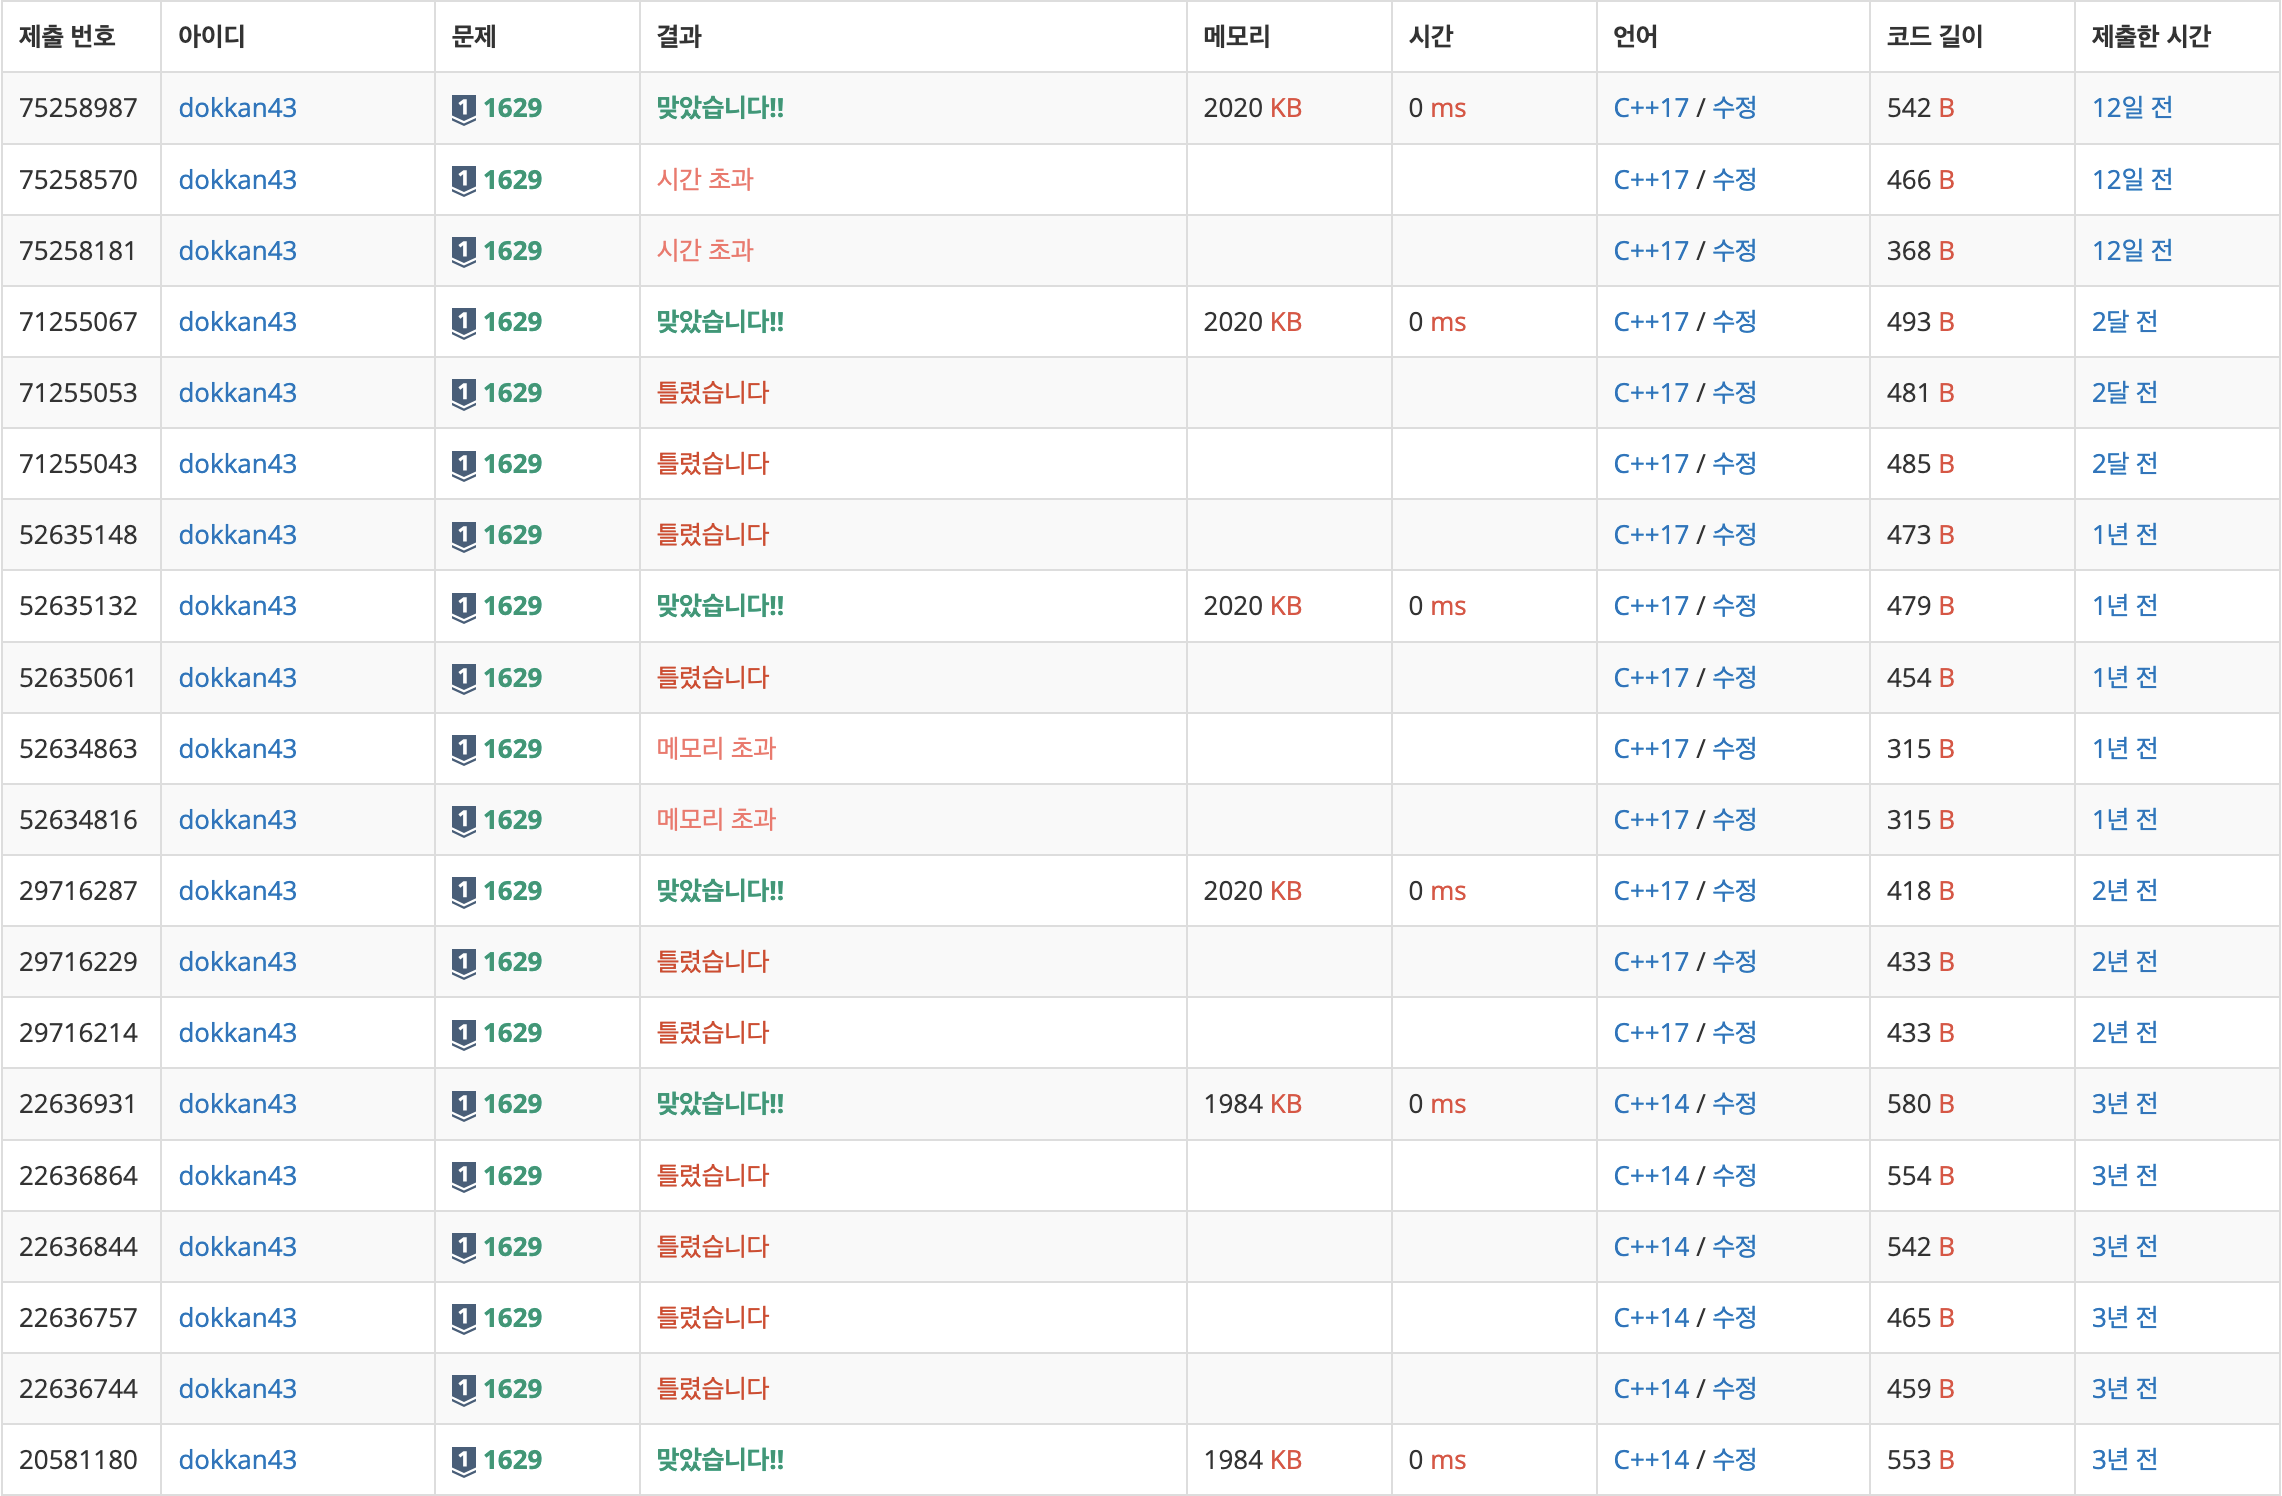Click tier badge icon in submission 22636931 row

pyautogui.click(x=463, y=1104)
